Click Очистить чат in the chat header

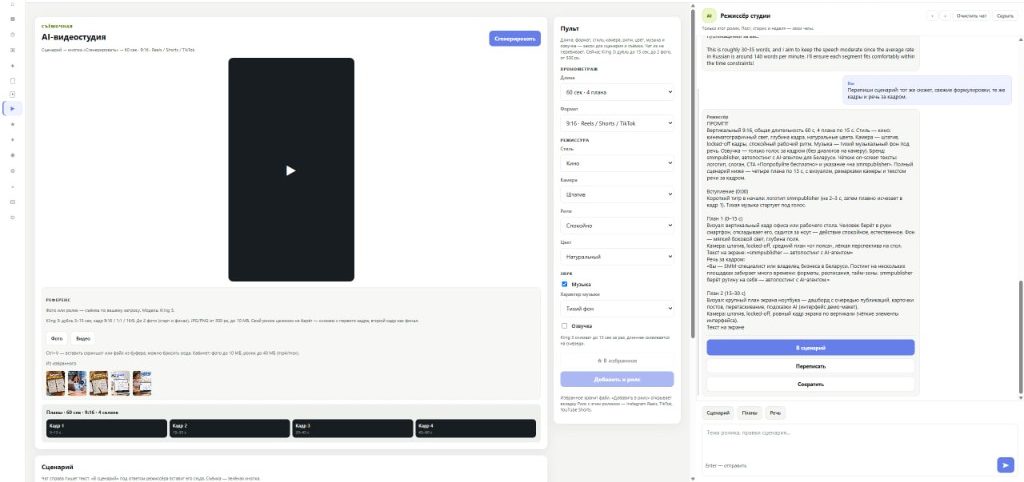pyautogui.click(x=971, y=16)
